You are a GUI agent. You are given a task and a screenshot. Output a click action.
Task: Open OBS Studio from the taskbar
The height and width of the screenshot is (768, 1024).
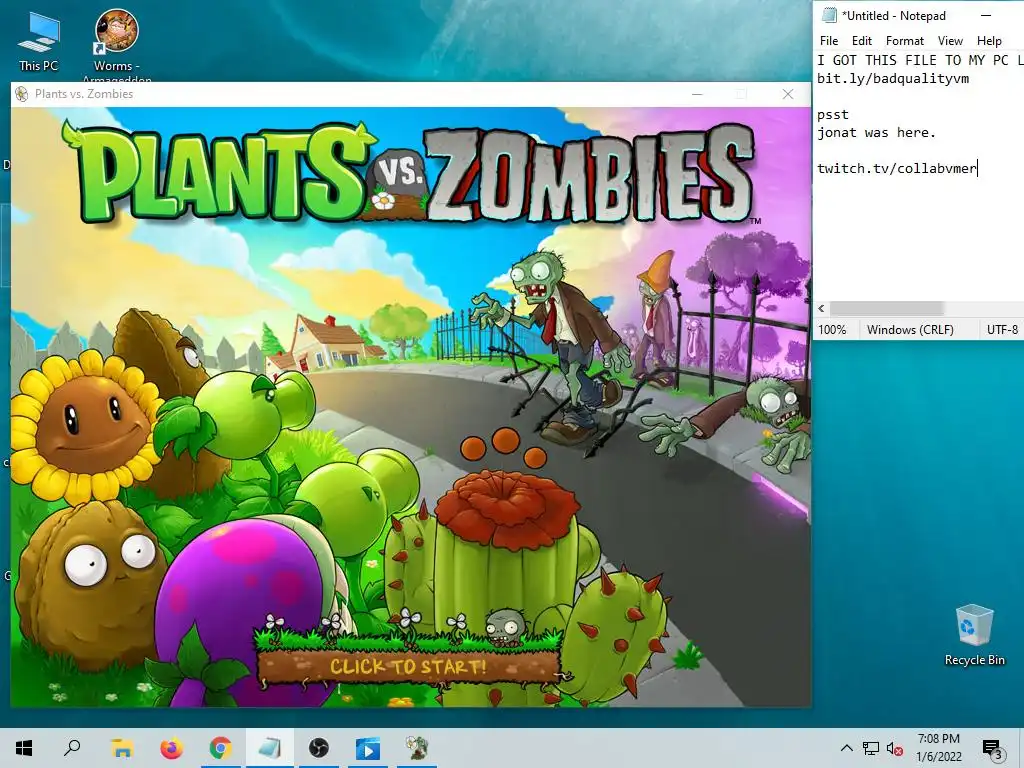(x=319, y=748)
